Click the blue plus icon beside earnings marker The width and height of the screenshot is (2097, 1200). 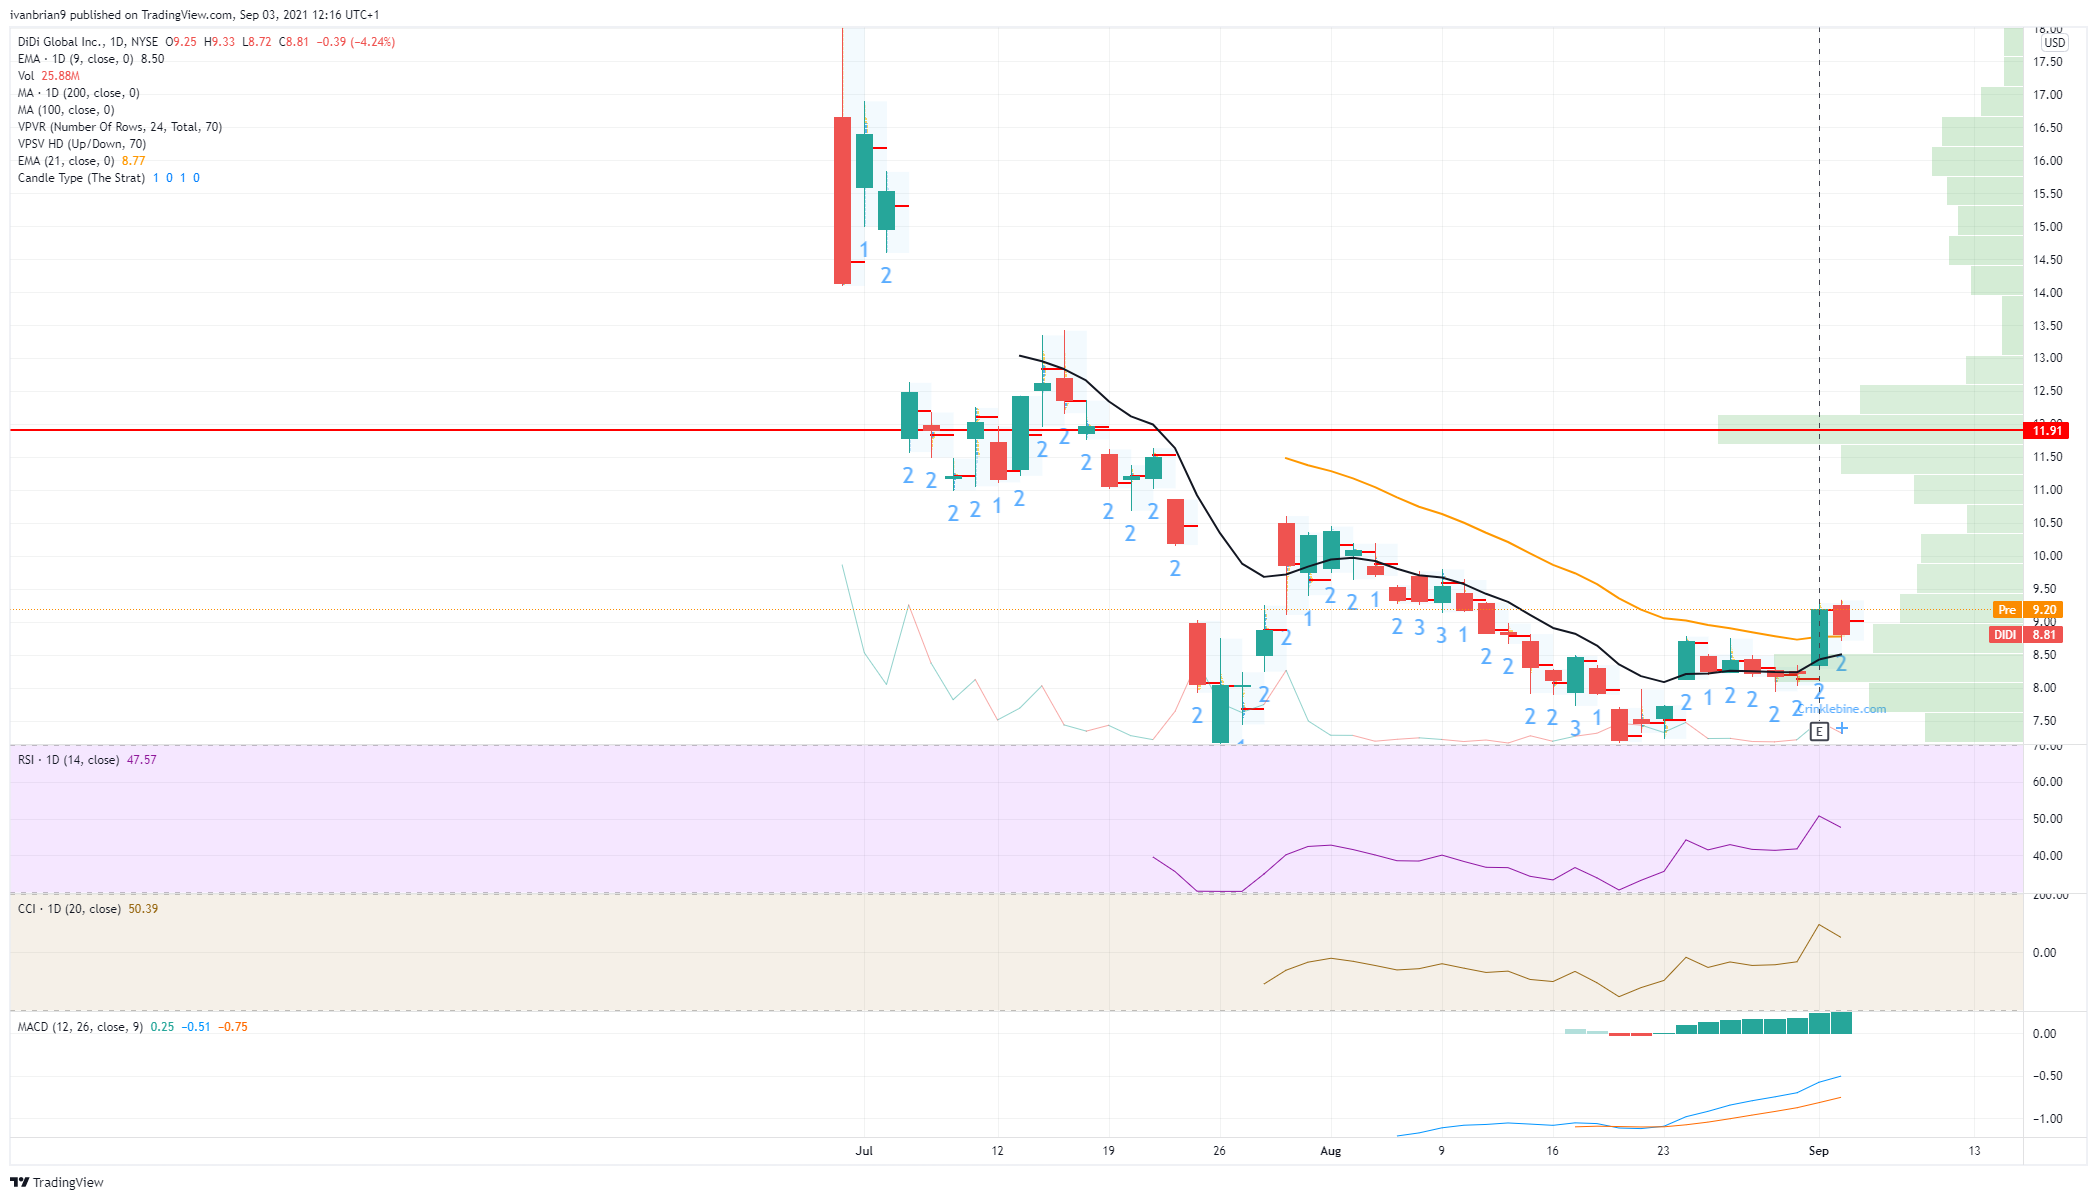(1842, 728)
